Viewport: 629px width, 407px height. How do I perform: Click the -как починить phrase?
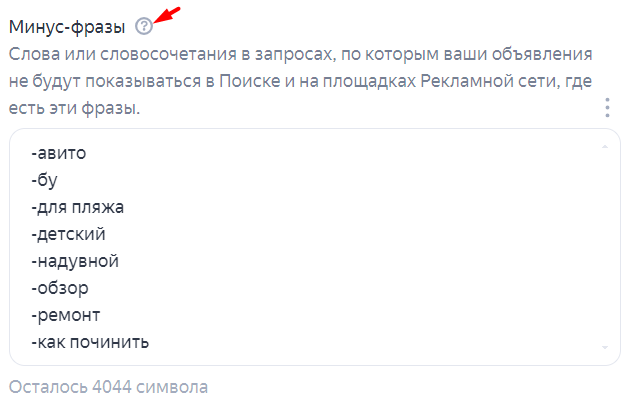tap(90, 342)
